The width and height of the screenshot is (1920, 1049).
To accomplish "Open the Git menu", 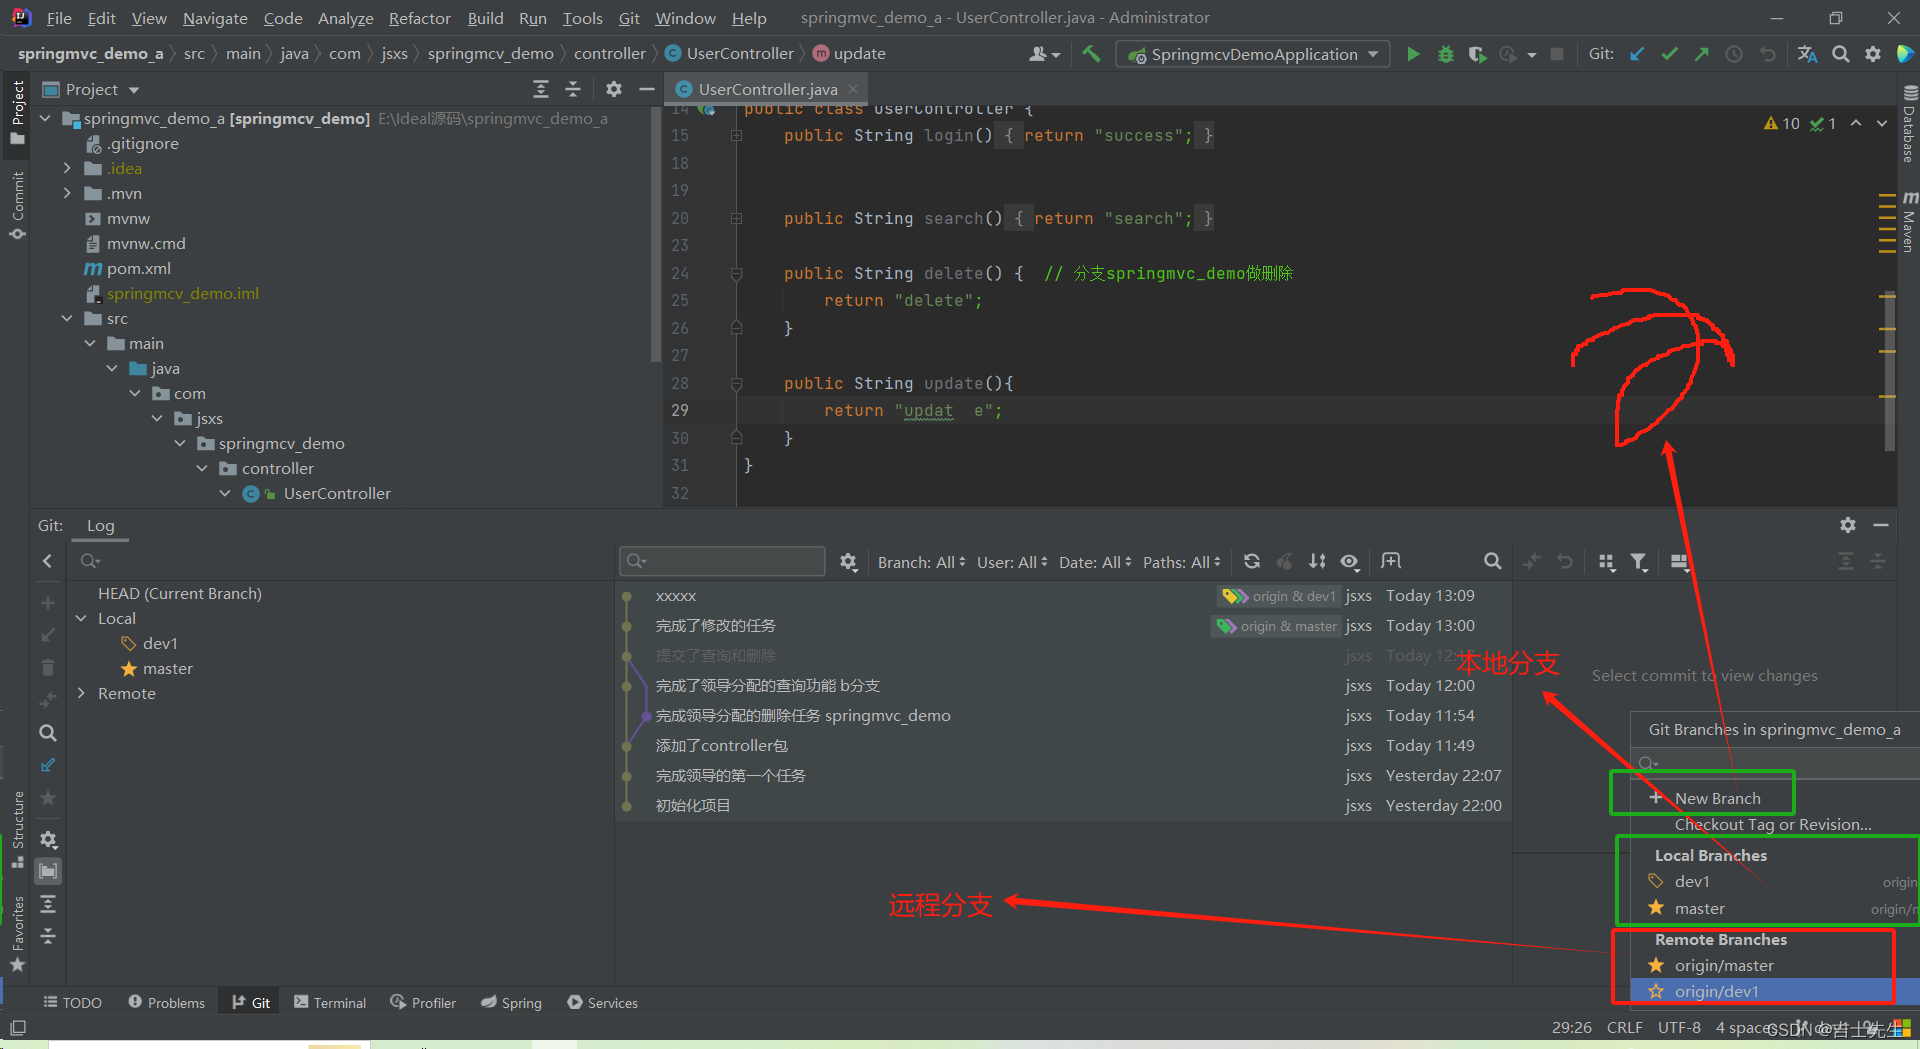I will click(629, 18).
